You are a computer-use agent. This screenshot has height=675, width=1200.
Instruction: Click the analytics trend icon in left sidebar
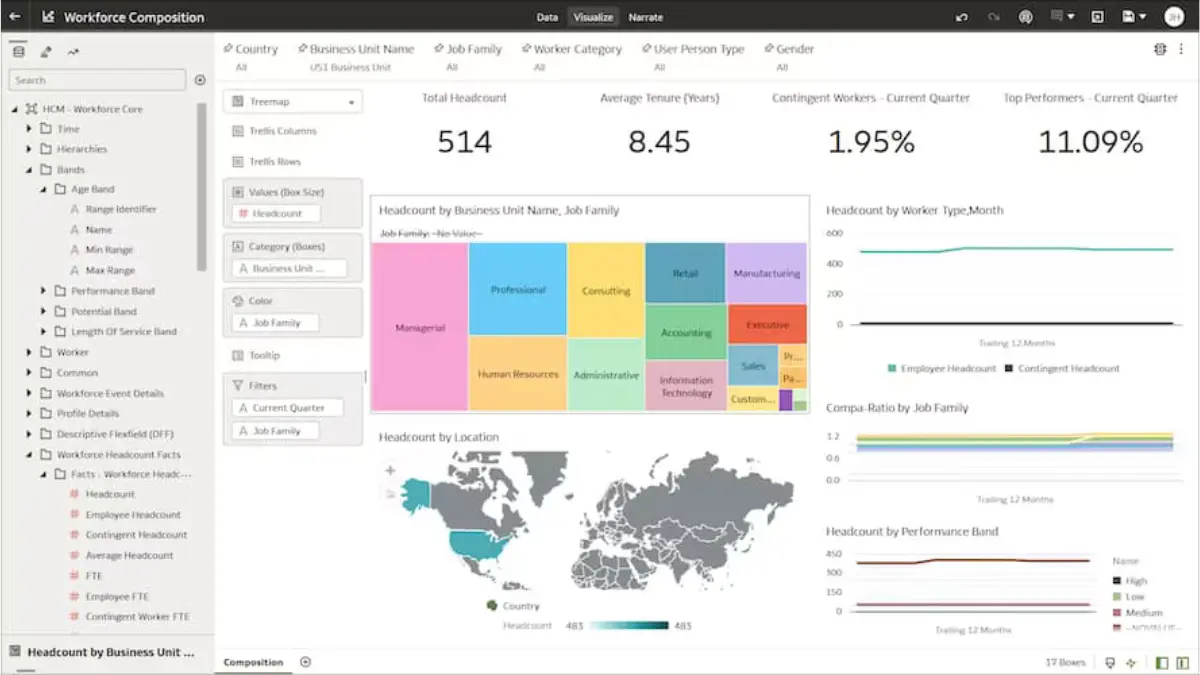point(72,50)
